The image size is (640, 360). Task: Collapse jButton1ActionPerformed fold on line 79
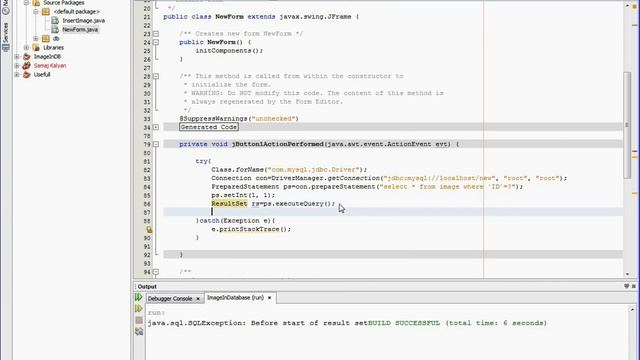tap(156, 144)
